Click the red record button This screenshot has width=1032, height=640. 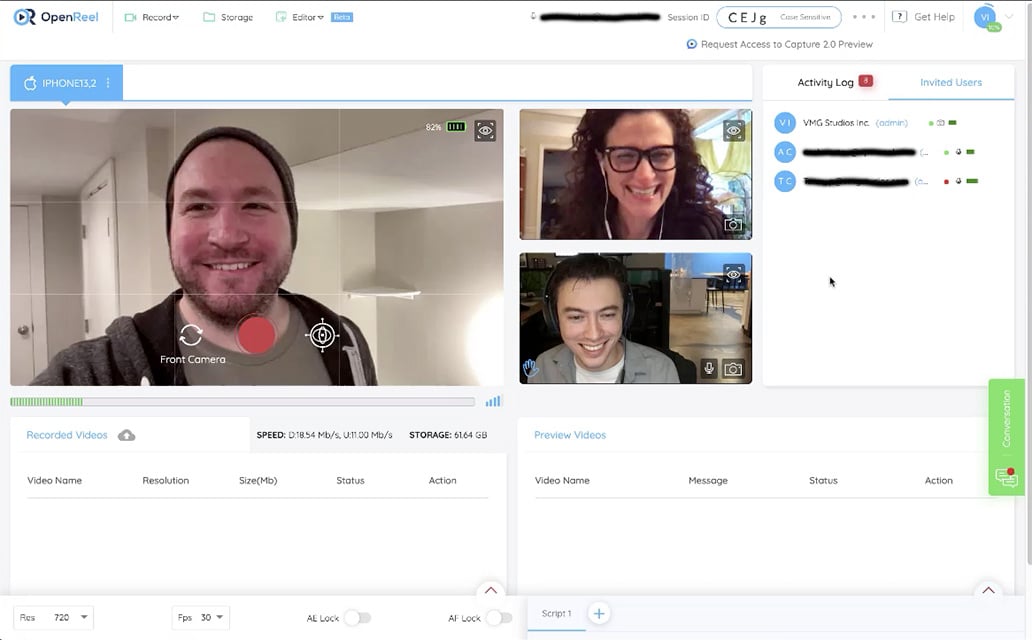point(256,336)
